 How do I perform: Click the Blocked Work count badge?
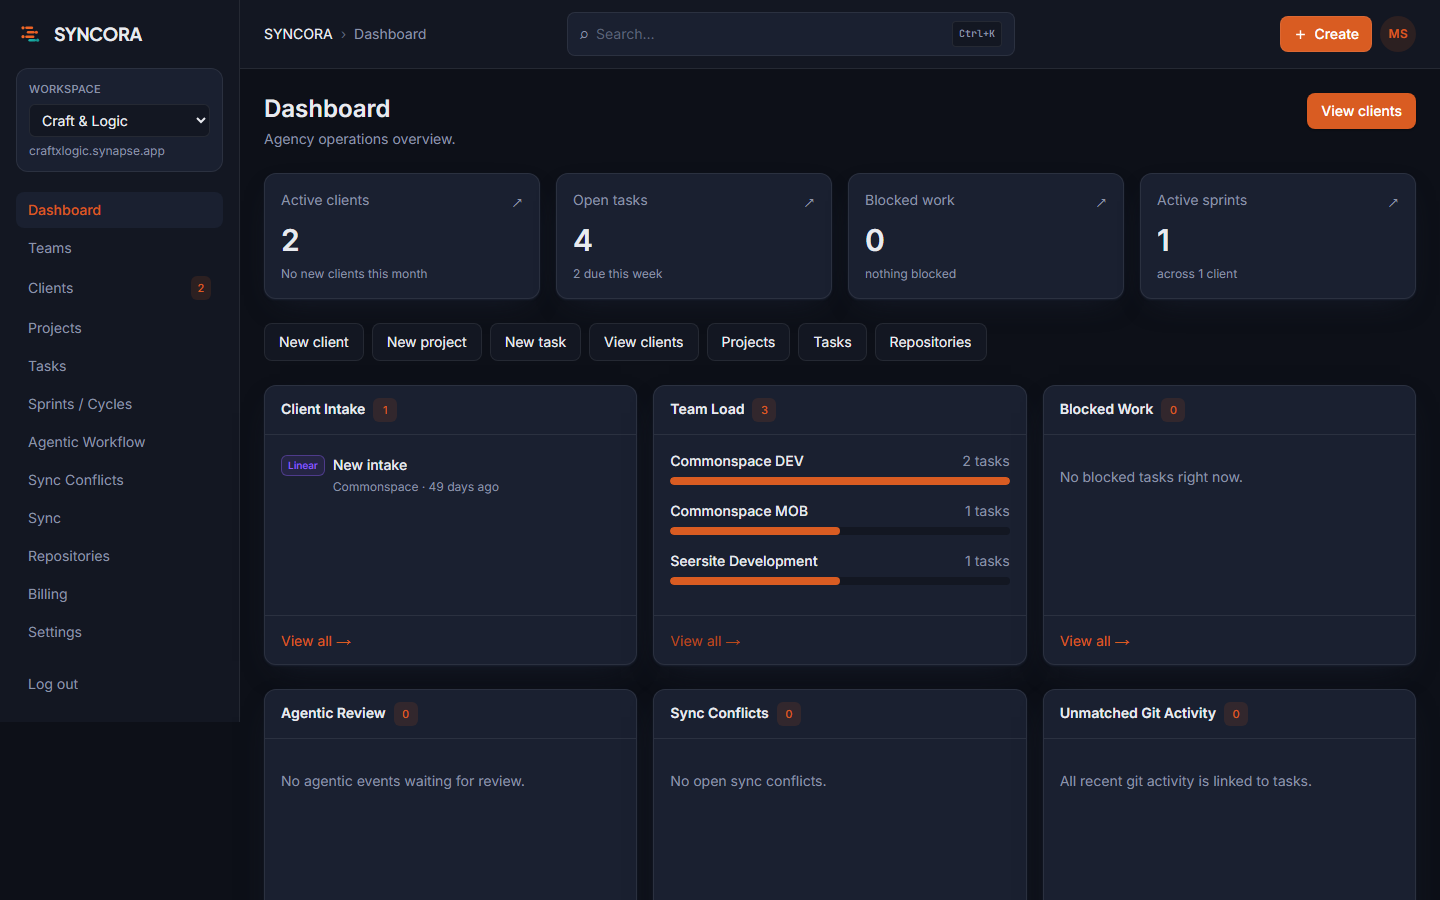tap(1173, 410)
